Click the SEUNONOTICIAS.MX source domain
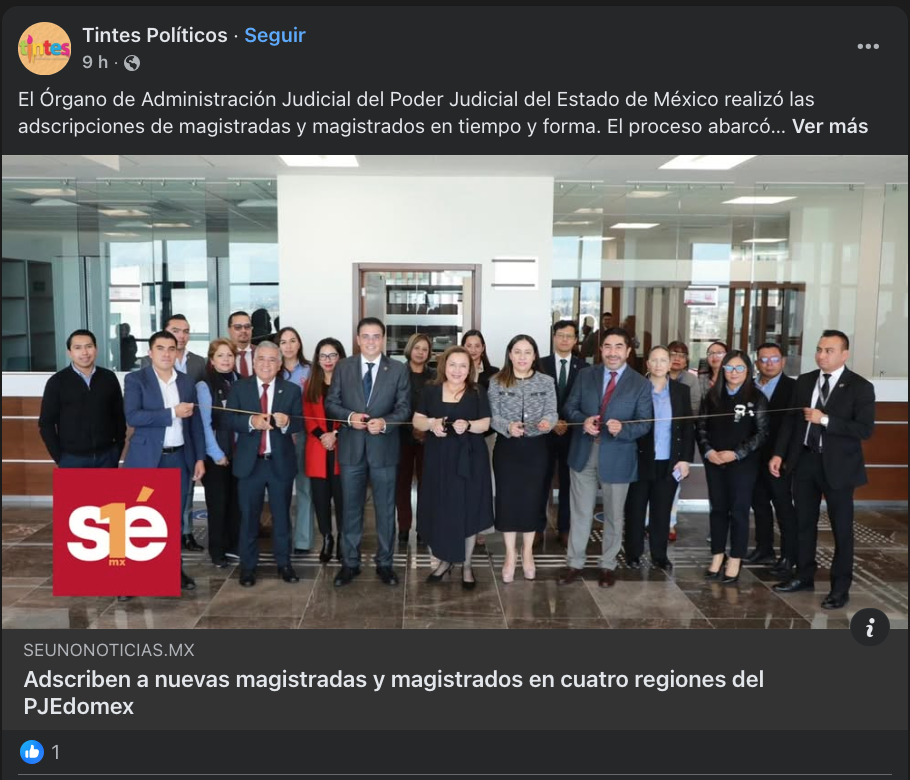The image size is (910, 780). (109, 650)
